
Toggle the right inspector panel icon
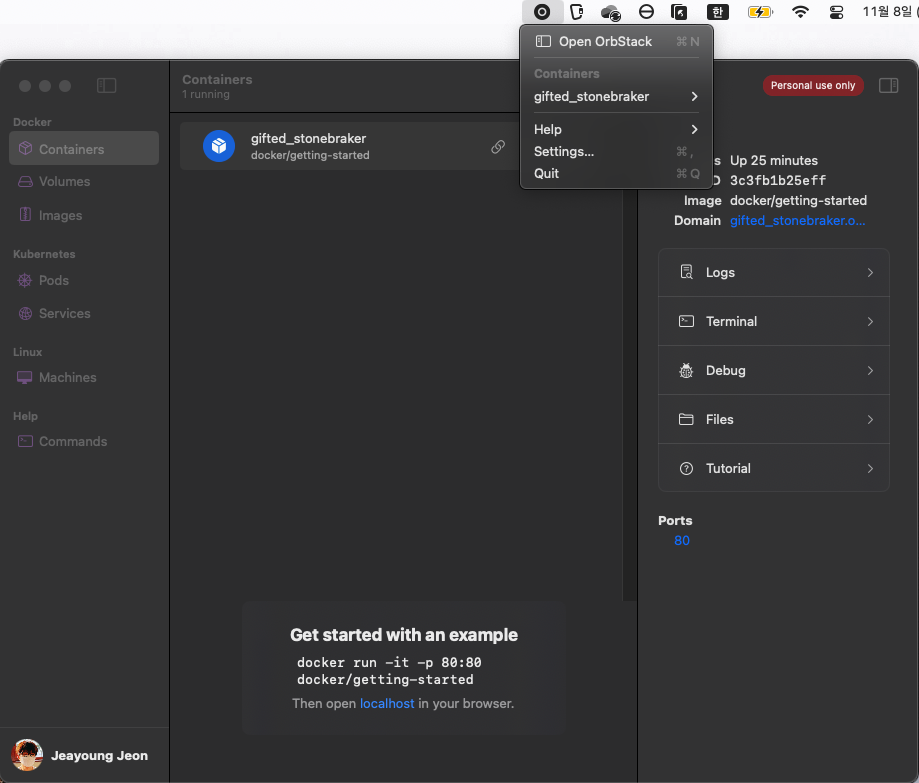point(889,86)
